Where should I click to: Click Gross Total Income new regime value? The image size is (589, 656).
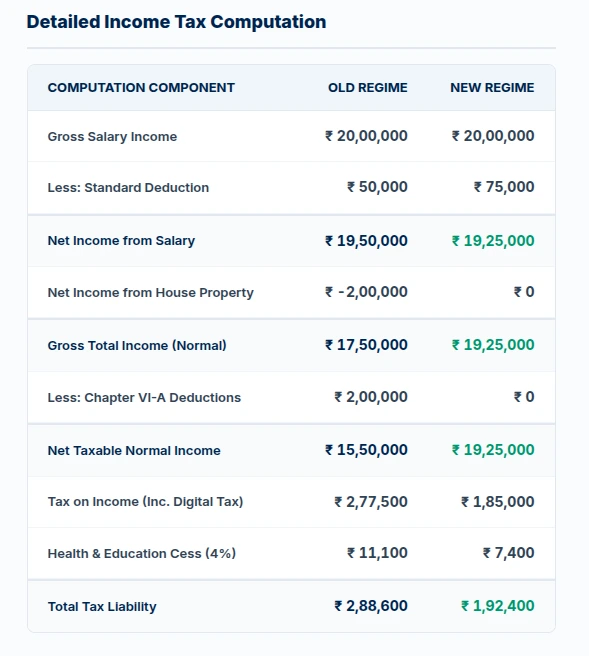pyautogui.click(x=493, y=345)
